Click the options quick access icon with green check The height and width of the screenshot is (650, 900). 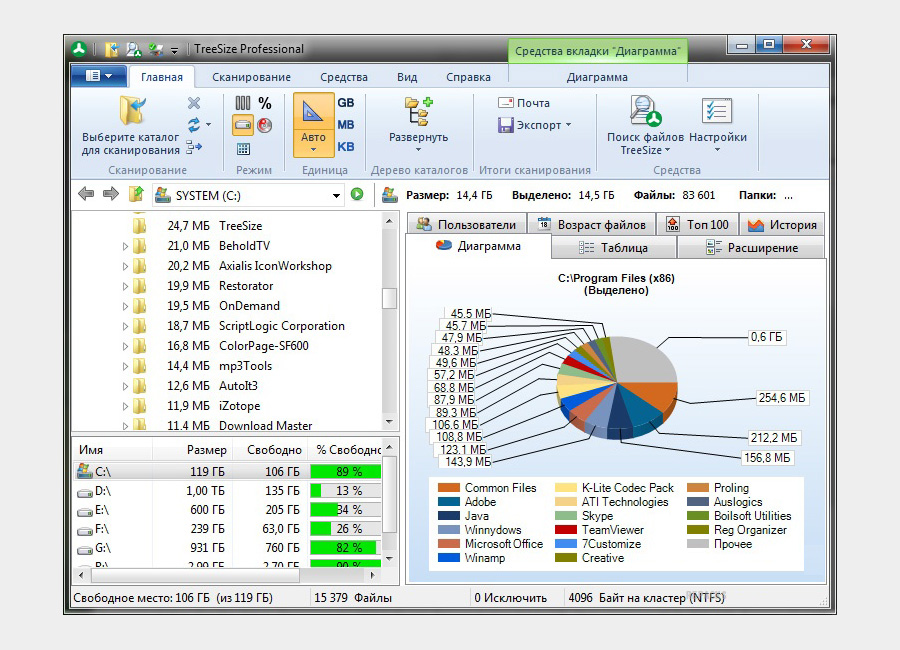click(156, 50)
